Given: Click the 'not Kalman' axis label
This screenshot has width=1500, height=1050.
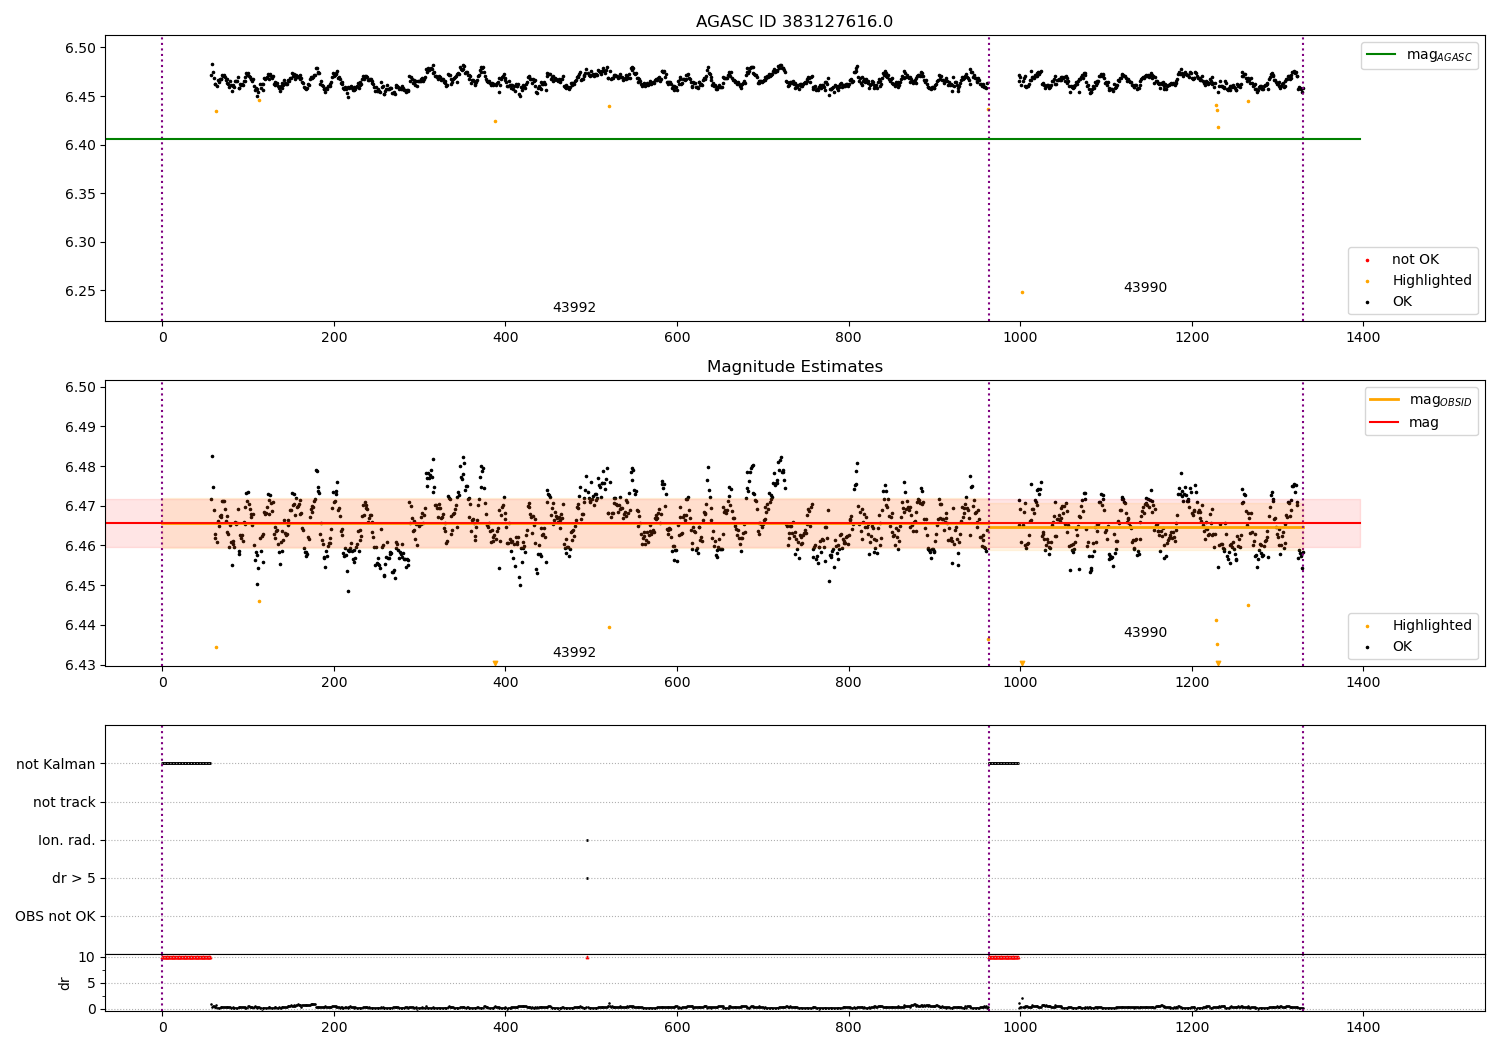Looking at the screenshot, I should pos(56,764).
